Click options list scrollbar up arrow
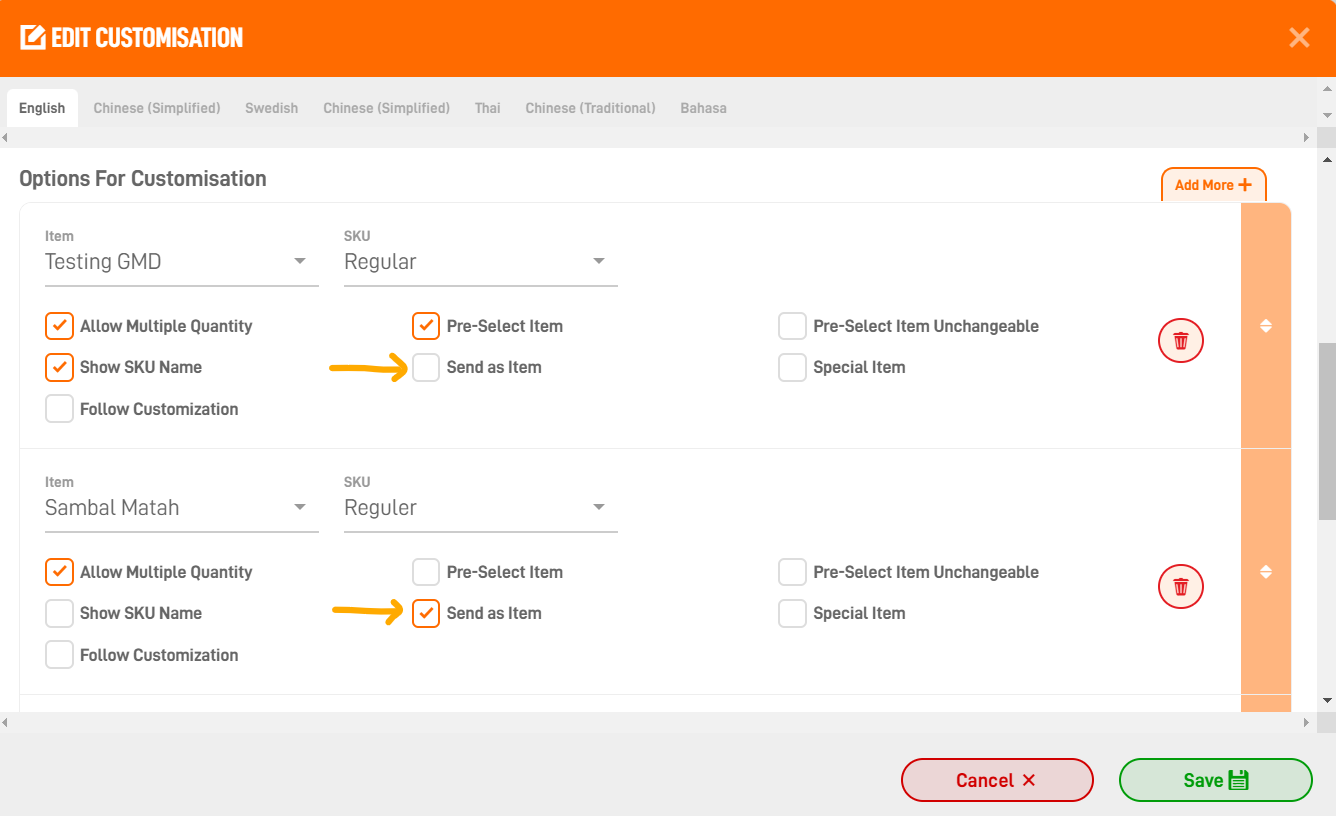Image resolution: width=1336 pixels, height=816 pixels. [x=1327, y=160]
